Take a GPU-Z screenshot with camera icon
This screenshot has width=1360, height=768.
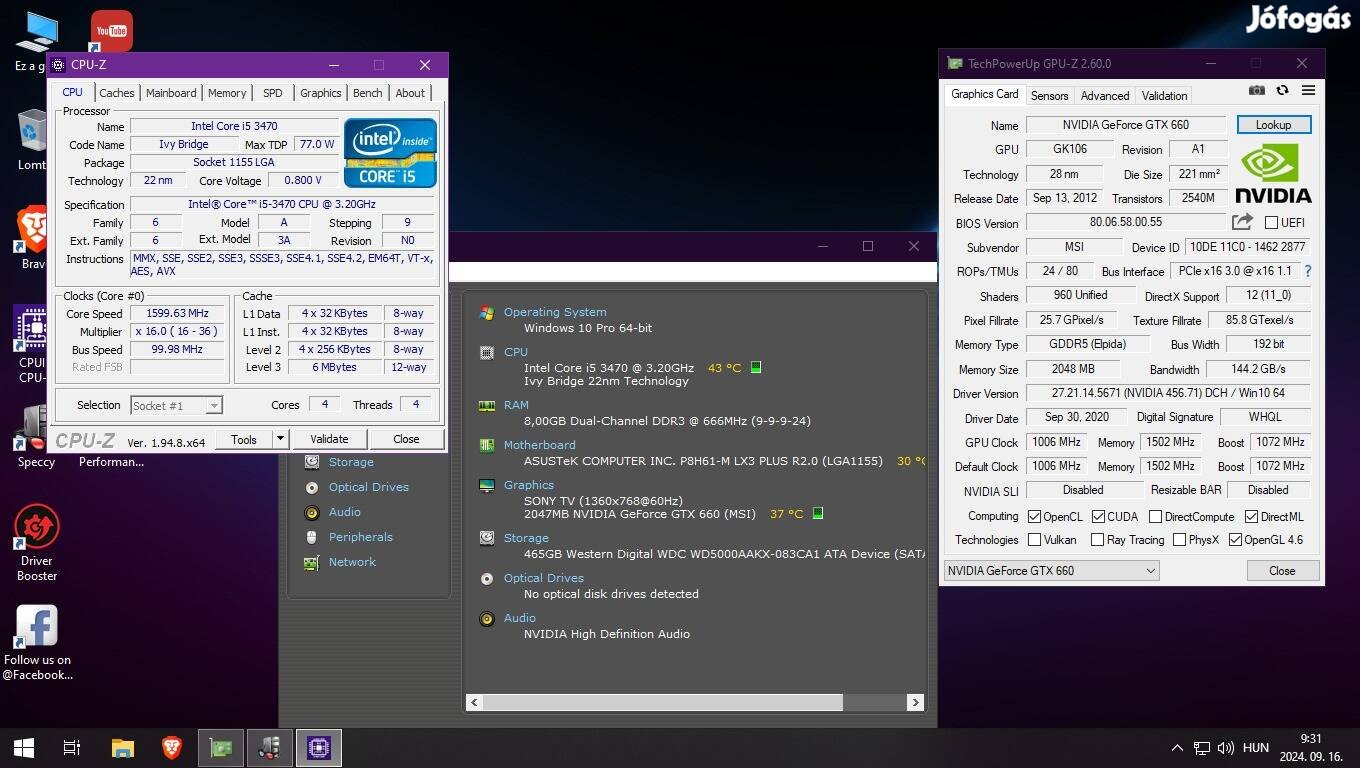tap(1257, 90)
